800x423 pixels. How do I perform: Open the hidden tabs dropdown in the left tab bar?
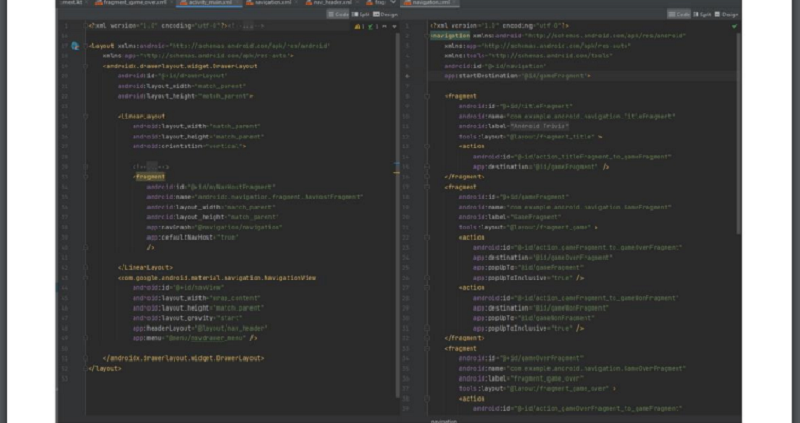pos(393,3)
